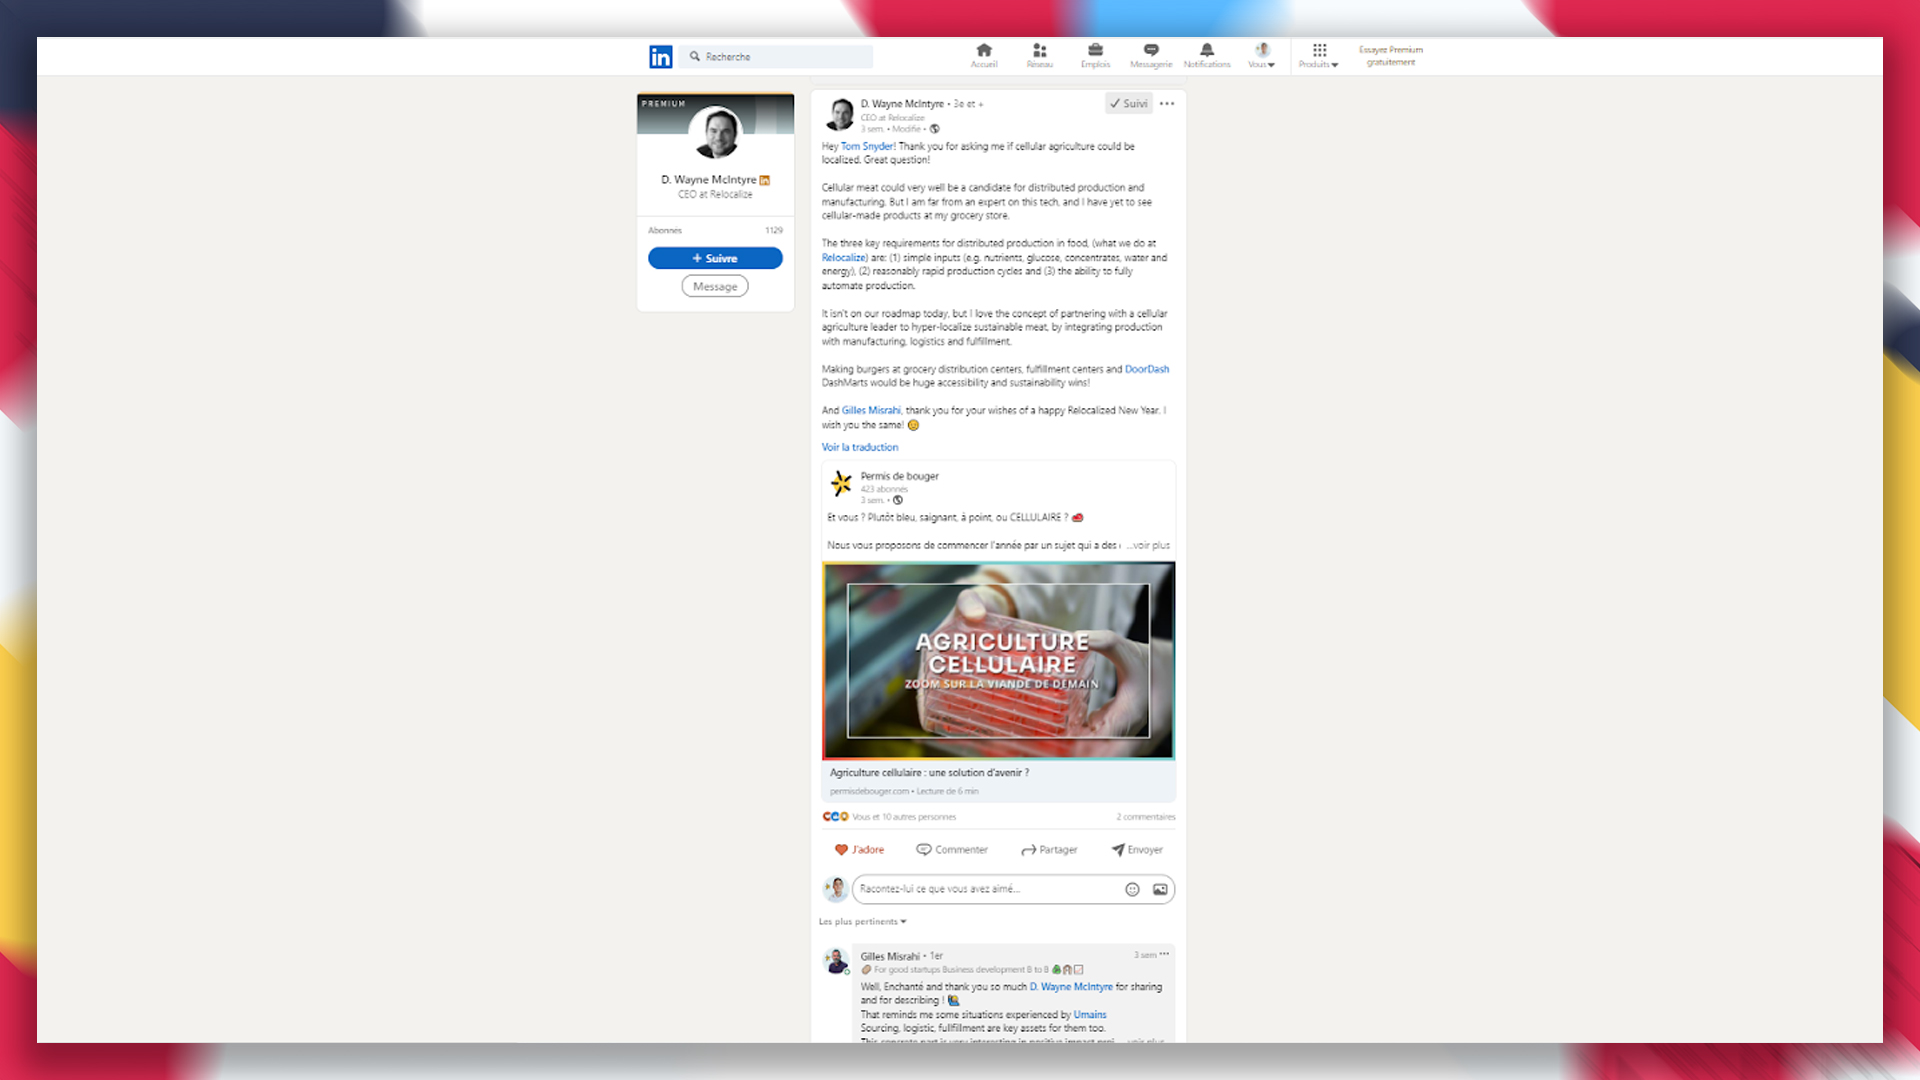
Task: Click the Message button in sidebar
Action: click(715, 286)
